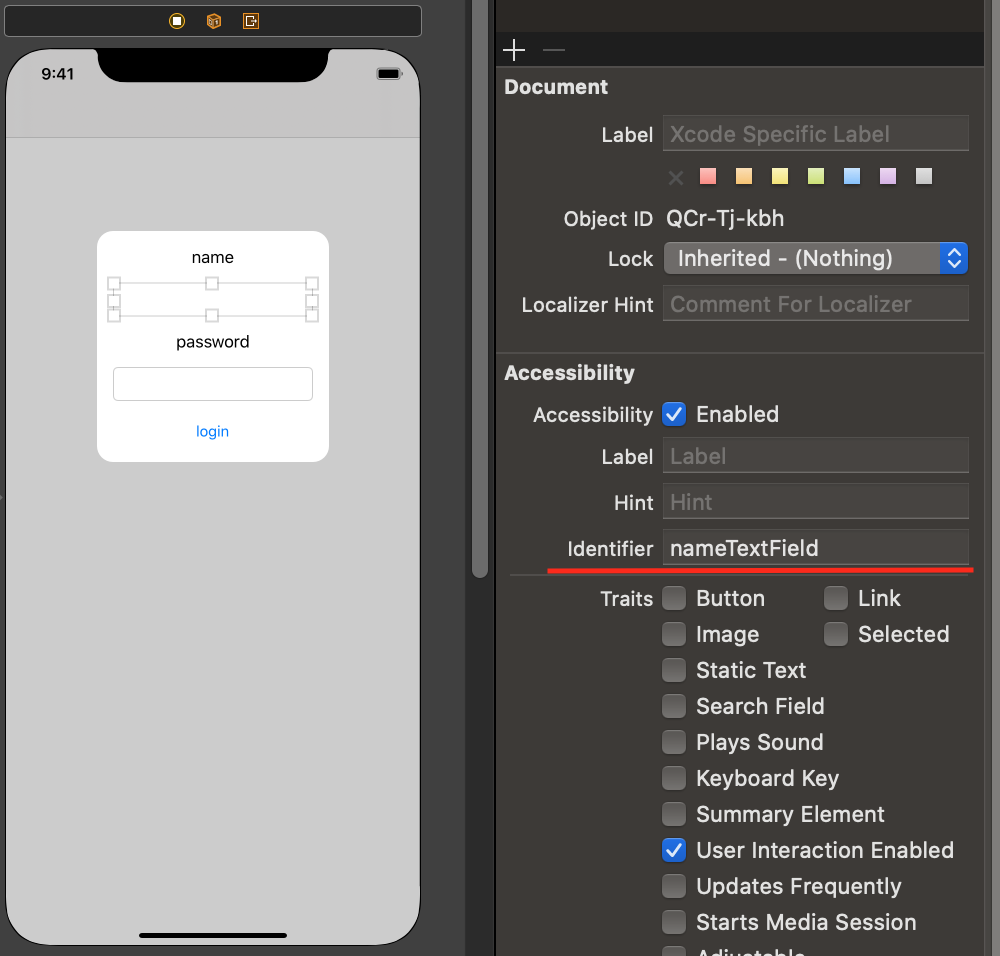Select the password text field in canvas
The height and width of the screenshot is (956, 1000).
point(212,384)
